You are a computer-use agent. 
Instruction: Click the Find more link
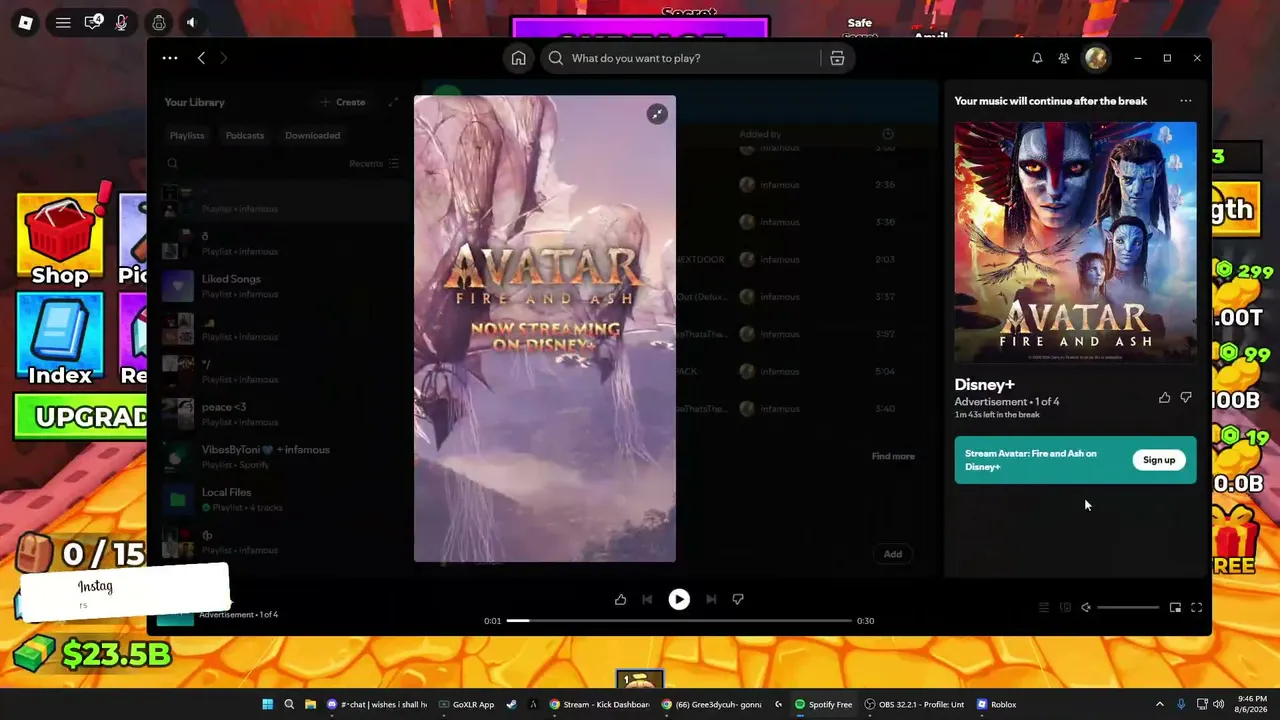click(893, 456)
